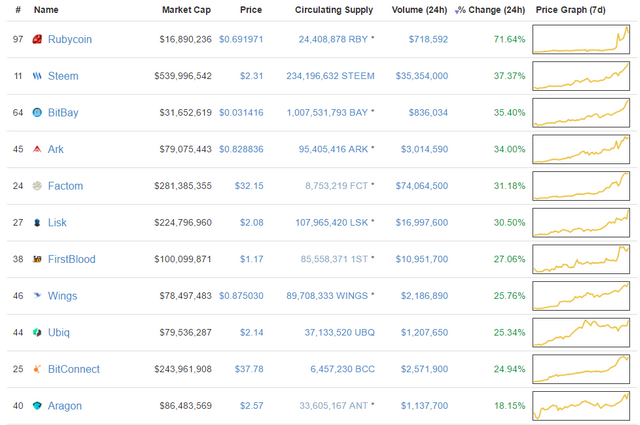Click supply 24,408,878 RBY
640x425 pixels.
[x=333, y=39]
